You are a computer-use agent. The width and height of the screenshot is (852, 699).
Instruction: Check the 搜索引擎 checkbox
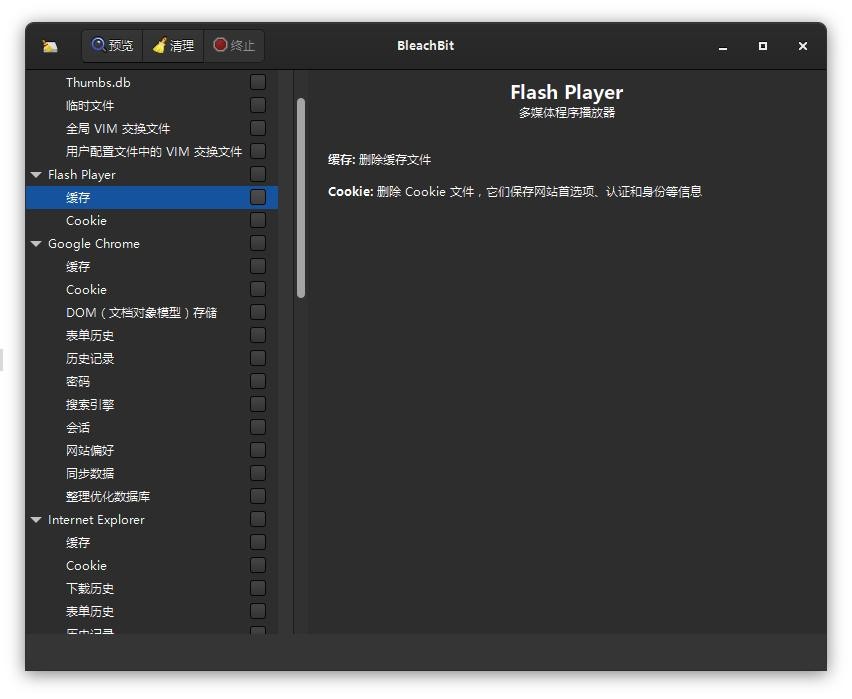(258, 405)
